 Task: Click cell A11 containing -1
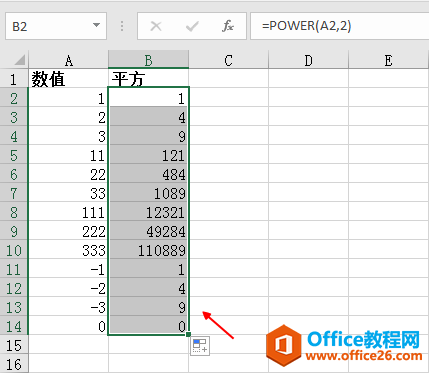69,268
